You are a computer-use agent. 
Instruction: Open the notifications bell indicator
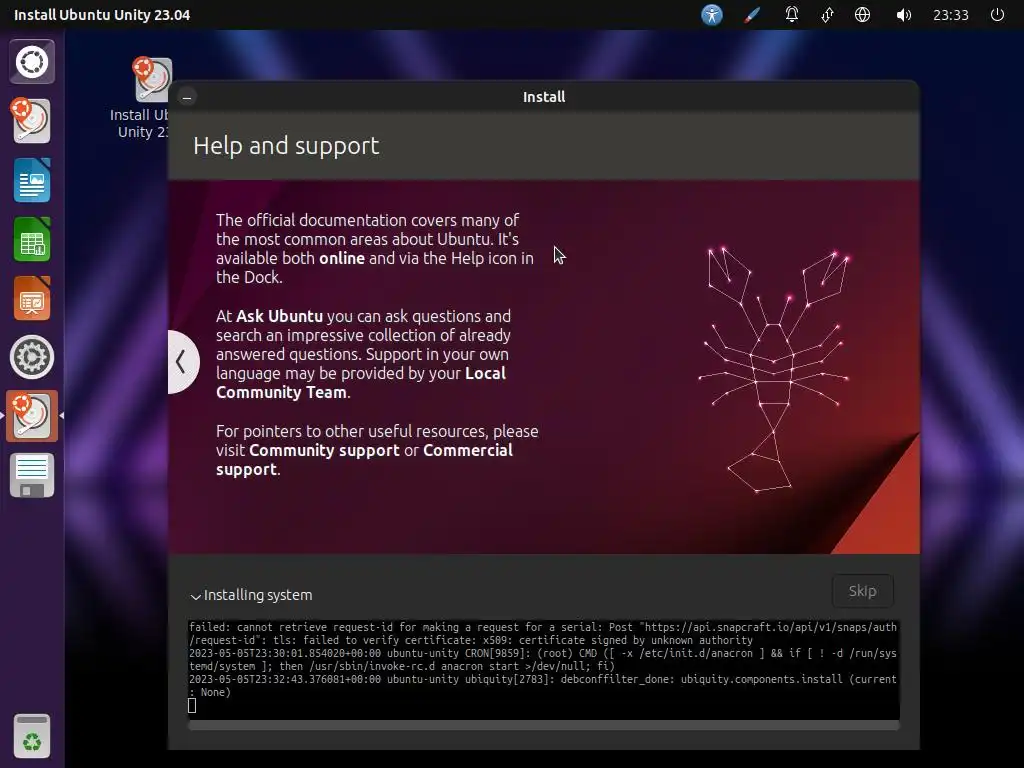pos(792,14)
